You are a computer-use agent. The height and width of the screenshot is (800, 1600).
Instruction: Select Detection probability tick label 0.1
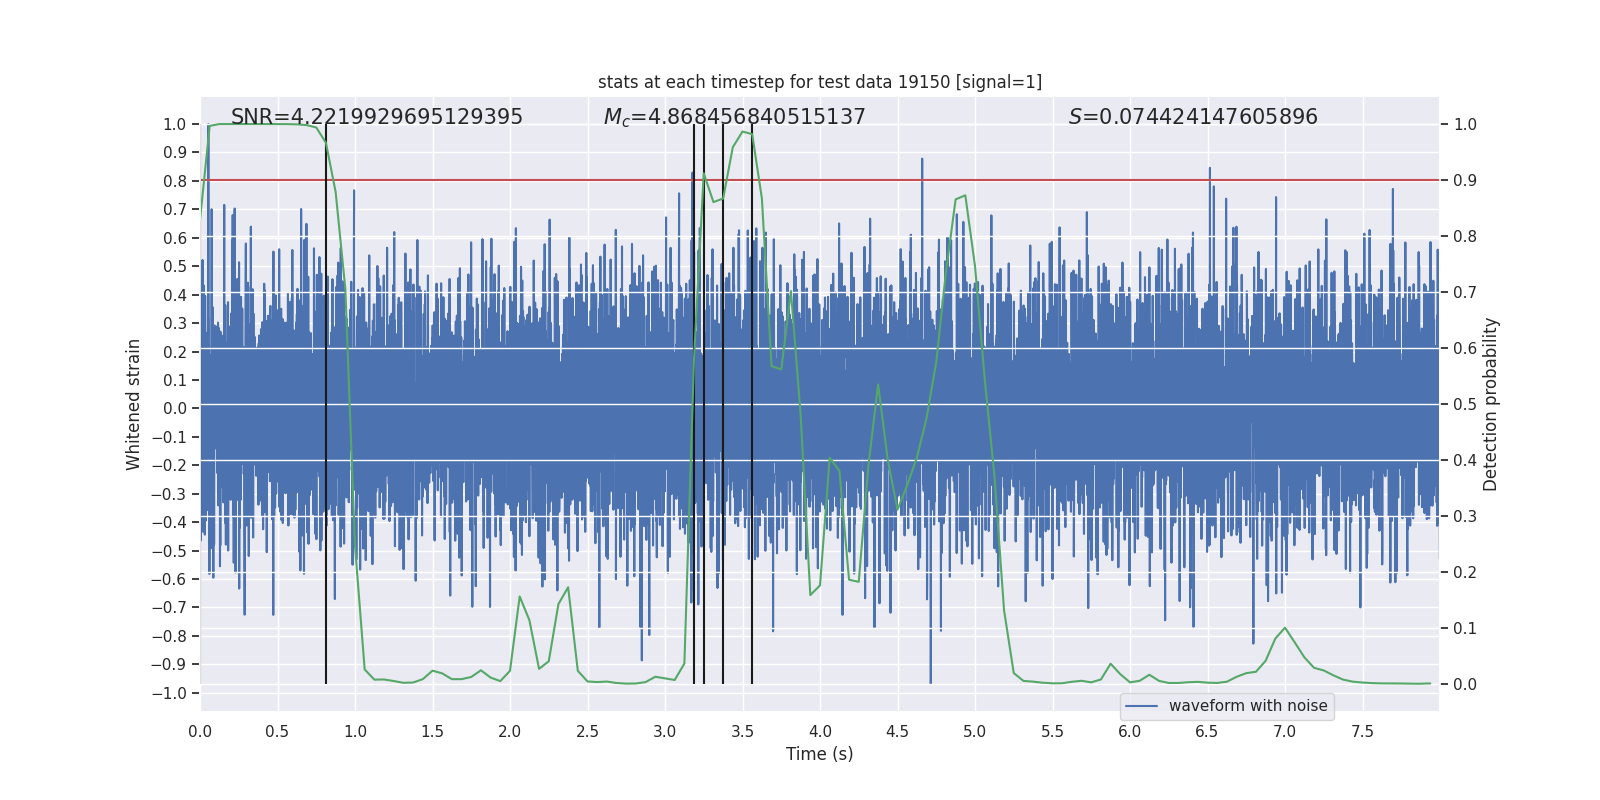[x=1465, y=629]
